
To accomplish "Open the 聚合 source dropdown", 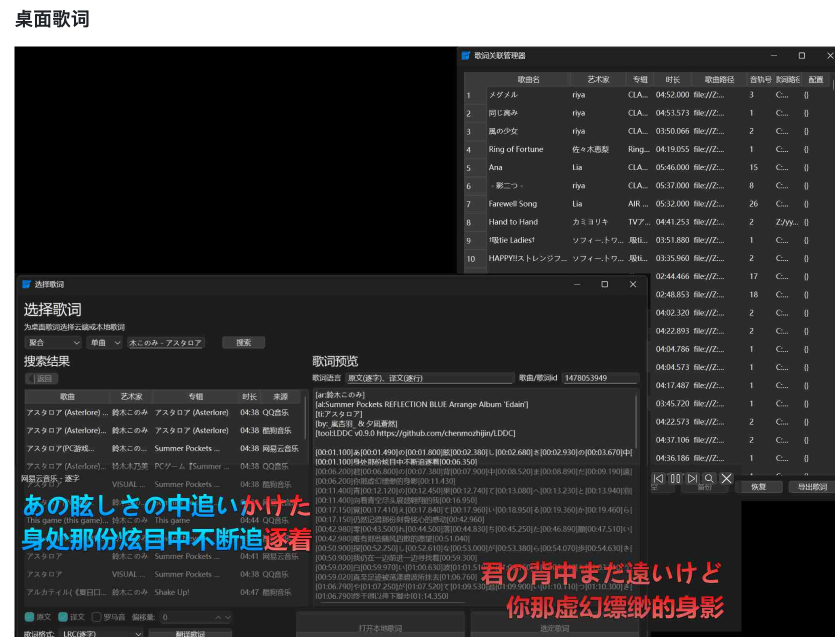I will [52, 343].
